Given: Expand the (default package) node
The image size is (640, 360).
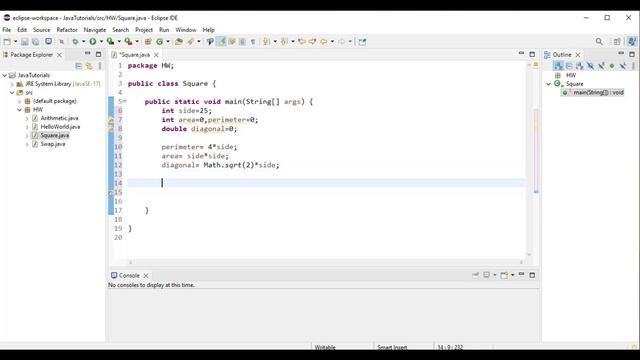Looking at the screenshot, I should [x=20, y=101].
